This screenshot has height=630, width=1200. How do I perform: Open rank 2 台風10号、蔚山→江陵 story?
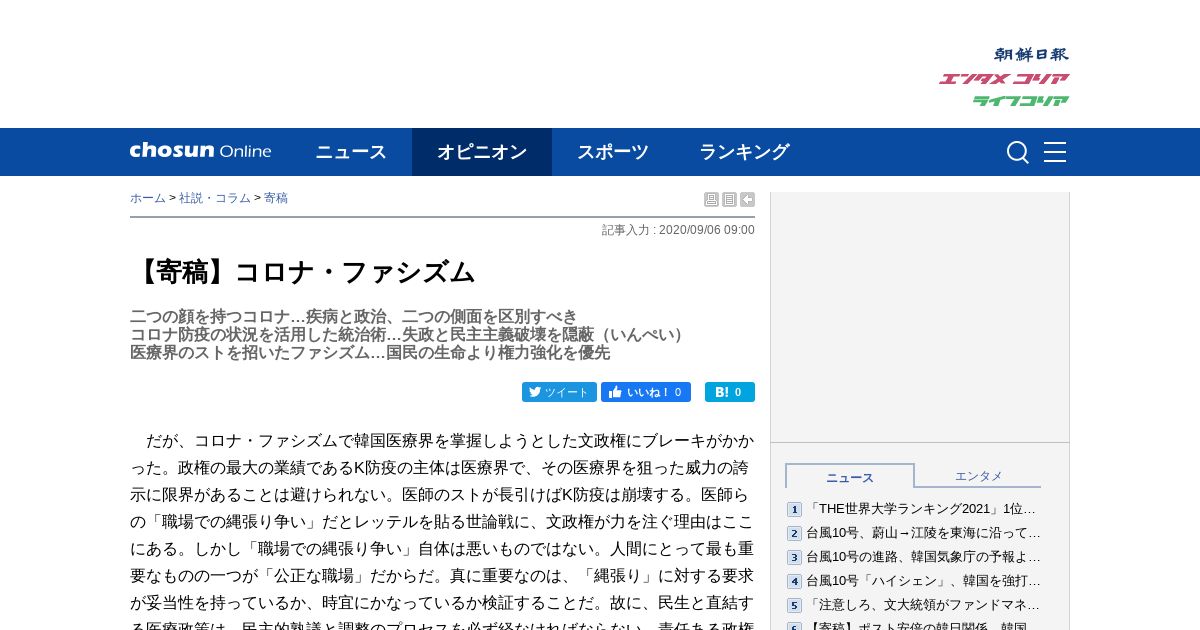pyautogui.click(x=924, y=533)
